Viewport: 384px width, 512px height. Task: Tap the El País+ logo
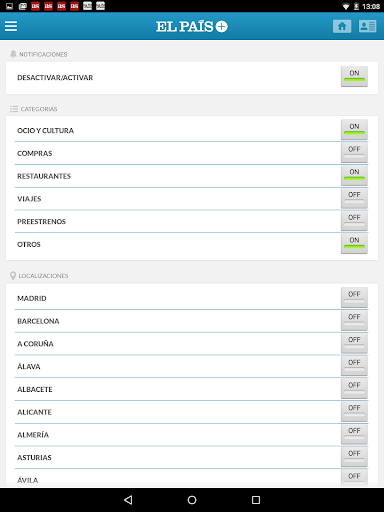pyautogui.click(x=192, y=26)
